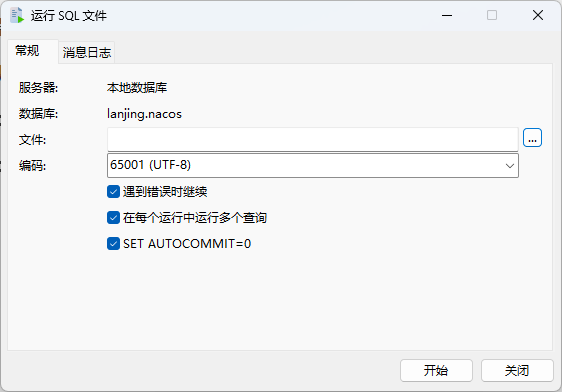Image resolution: width=562 pixels, height=392 pixels.
Task: Click the 遇到错误时继续 label text
Action: pos(165,192)
